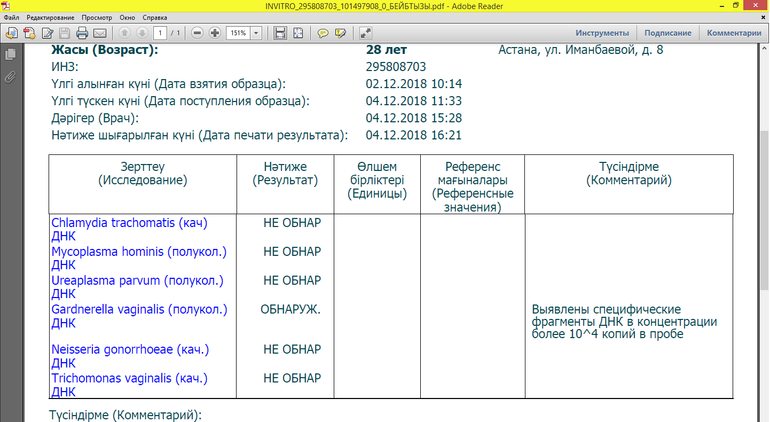Viewport: 770px width, 422px height.
Task: Open the Подписание pane
Action: click(x=668, y=33)
